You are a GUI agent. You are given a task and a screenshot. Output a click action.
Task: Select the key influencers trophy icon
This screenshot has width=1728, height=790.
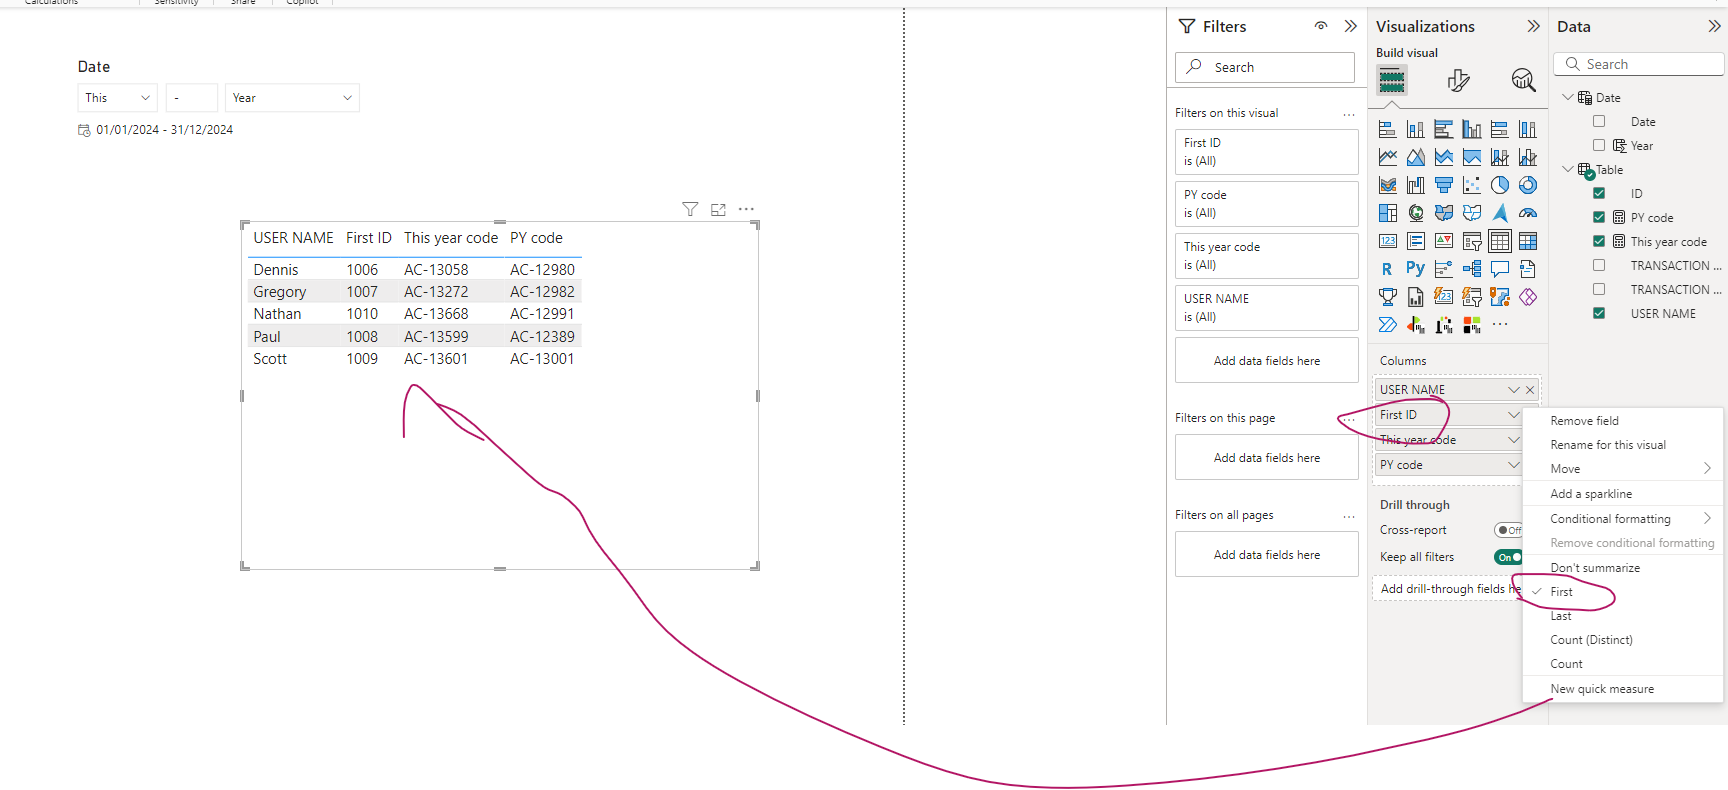pyautogui.click(x=1387, y=297)
